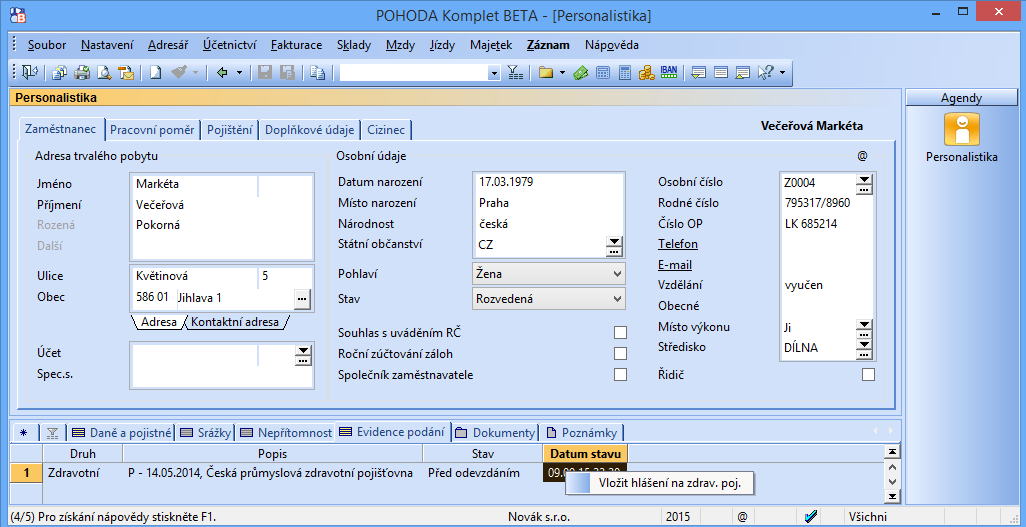This screenshot has width=1026, height=527.
Task: Tick Společník zaměstnavatele checkbox
Action: tap(620, 374)
